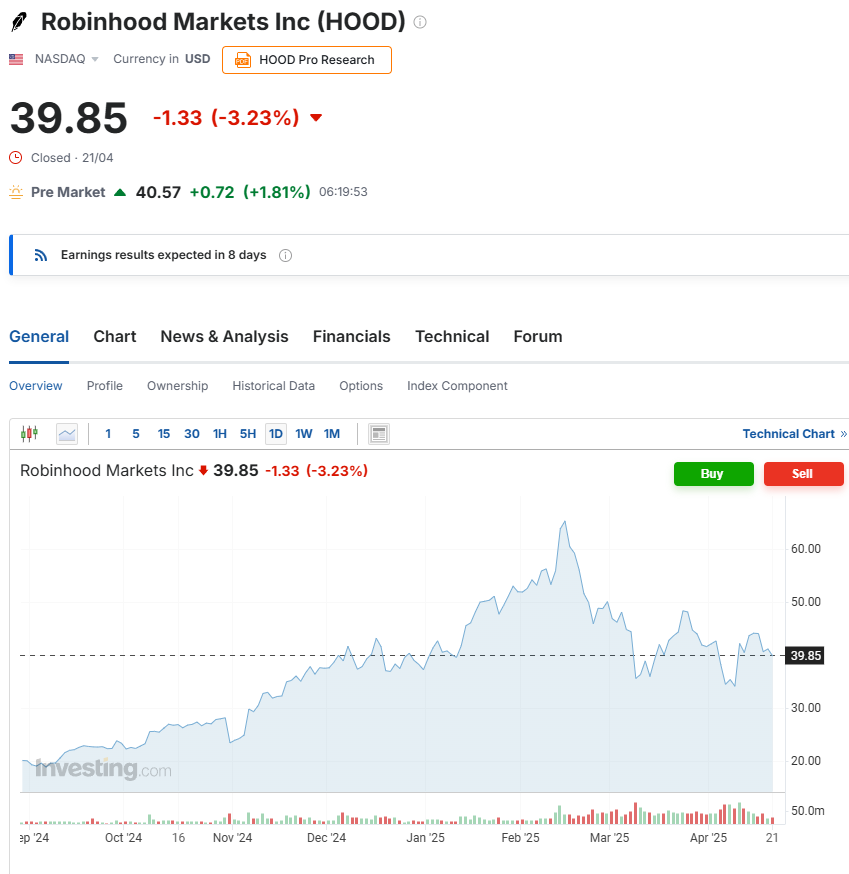Image resolution: width=849 pixels, height=874 pixels.
Task: Click the Pre Market price 40.57
Action: click(x=158, y=192)
